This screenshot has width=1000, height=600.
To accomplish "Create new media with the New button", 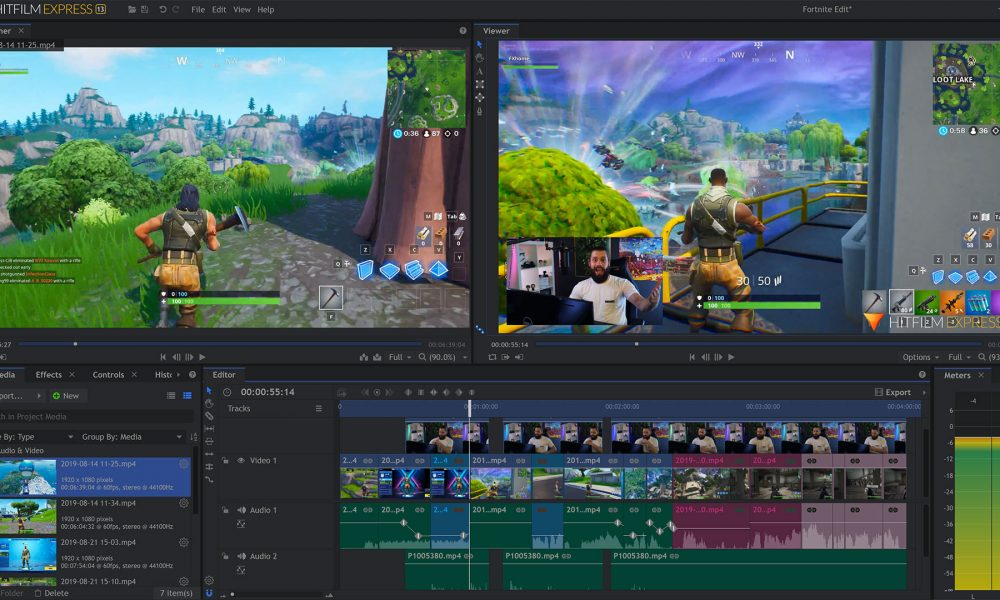I will coord(66,396).
